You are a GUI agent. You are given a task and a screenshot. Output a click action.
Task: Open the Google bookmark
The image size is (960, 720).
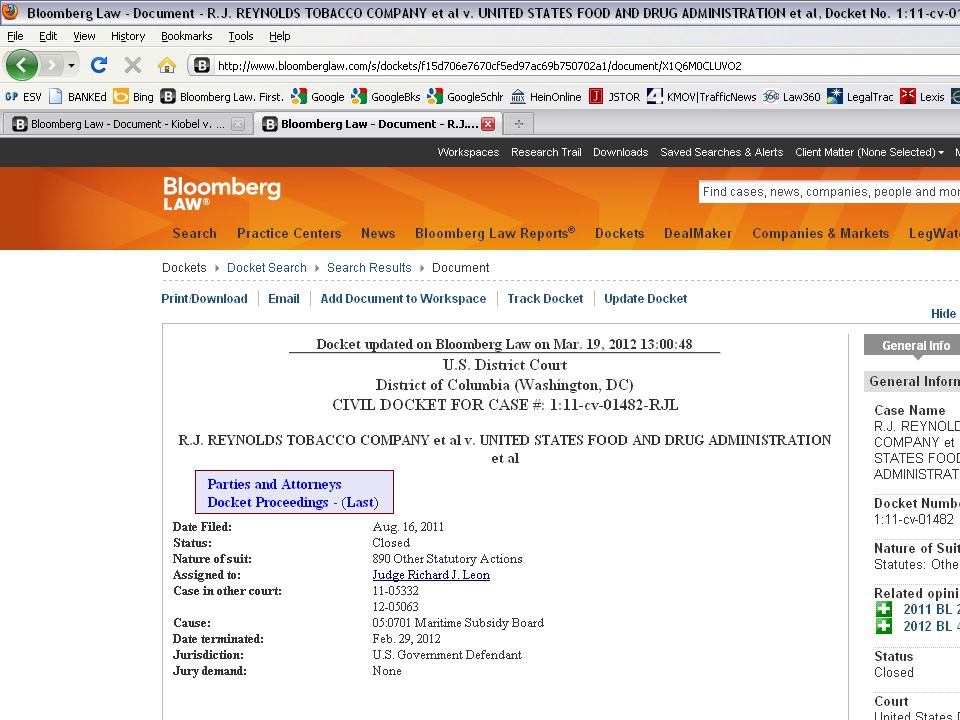click(318, 97)
